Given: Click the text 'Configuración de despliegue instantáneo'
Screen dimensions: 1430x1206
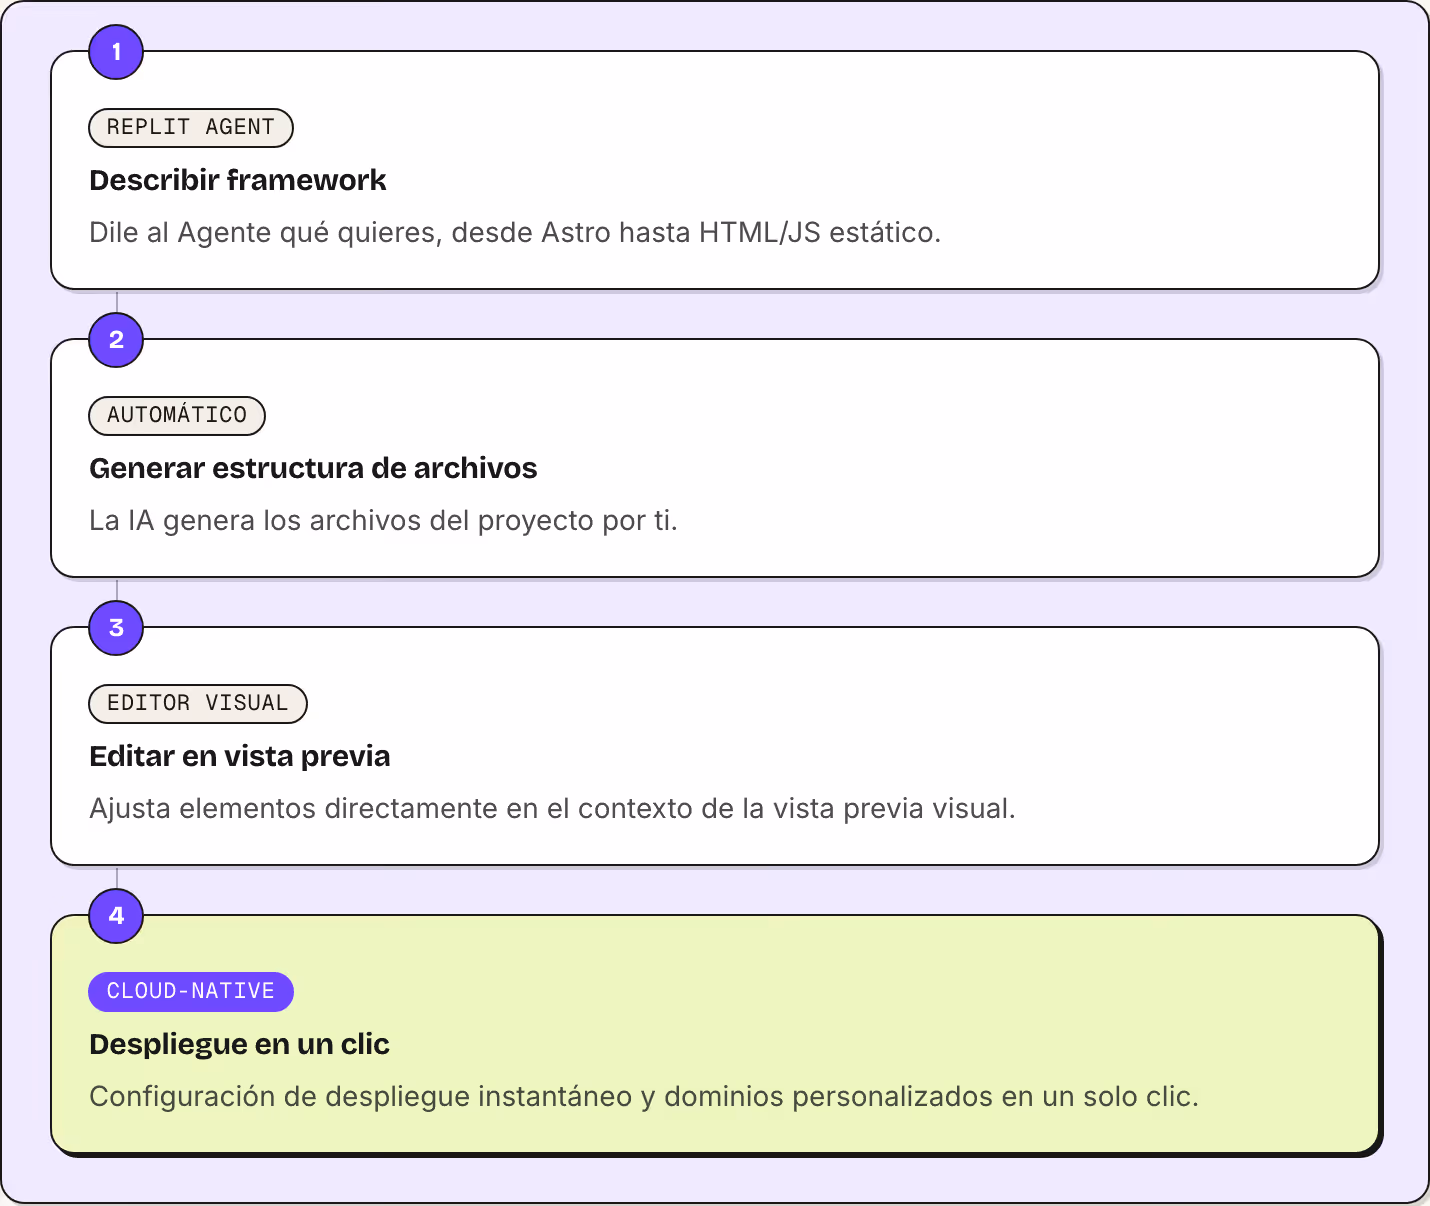Looking at the screenshot, I should click(x=361, y=1097).
